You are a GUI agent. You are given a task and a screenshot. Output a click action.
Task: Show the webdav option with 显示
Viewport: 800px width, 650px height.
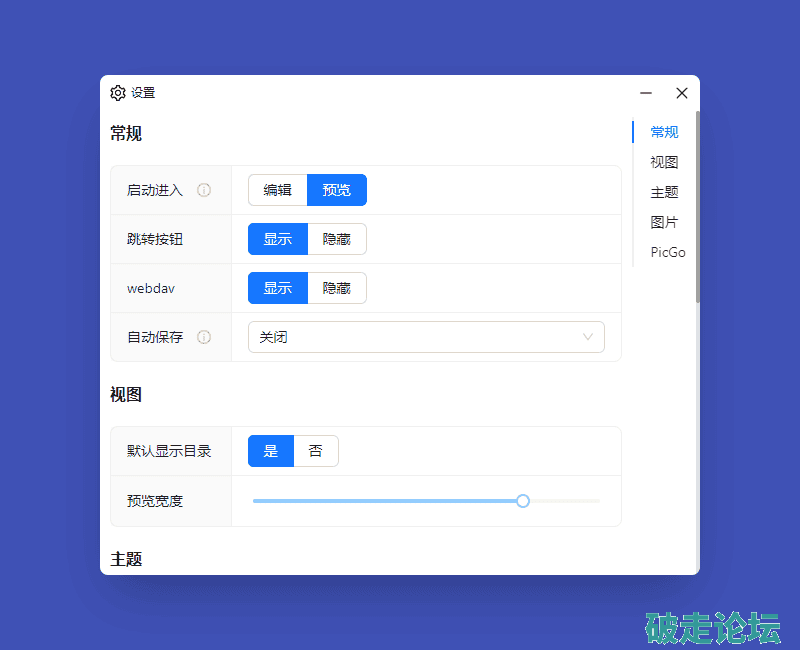pos(278,288)
